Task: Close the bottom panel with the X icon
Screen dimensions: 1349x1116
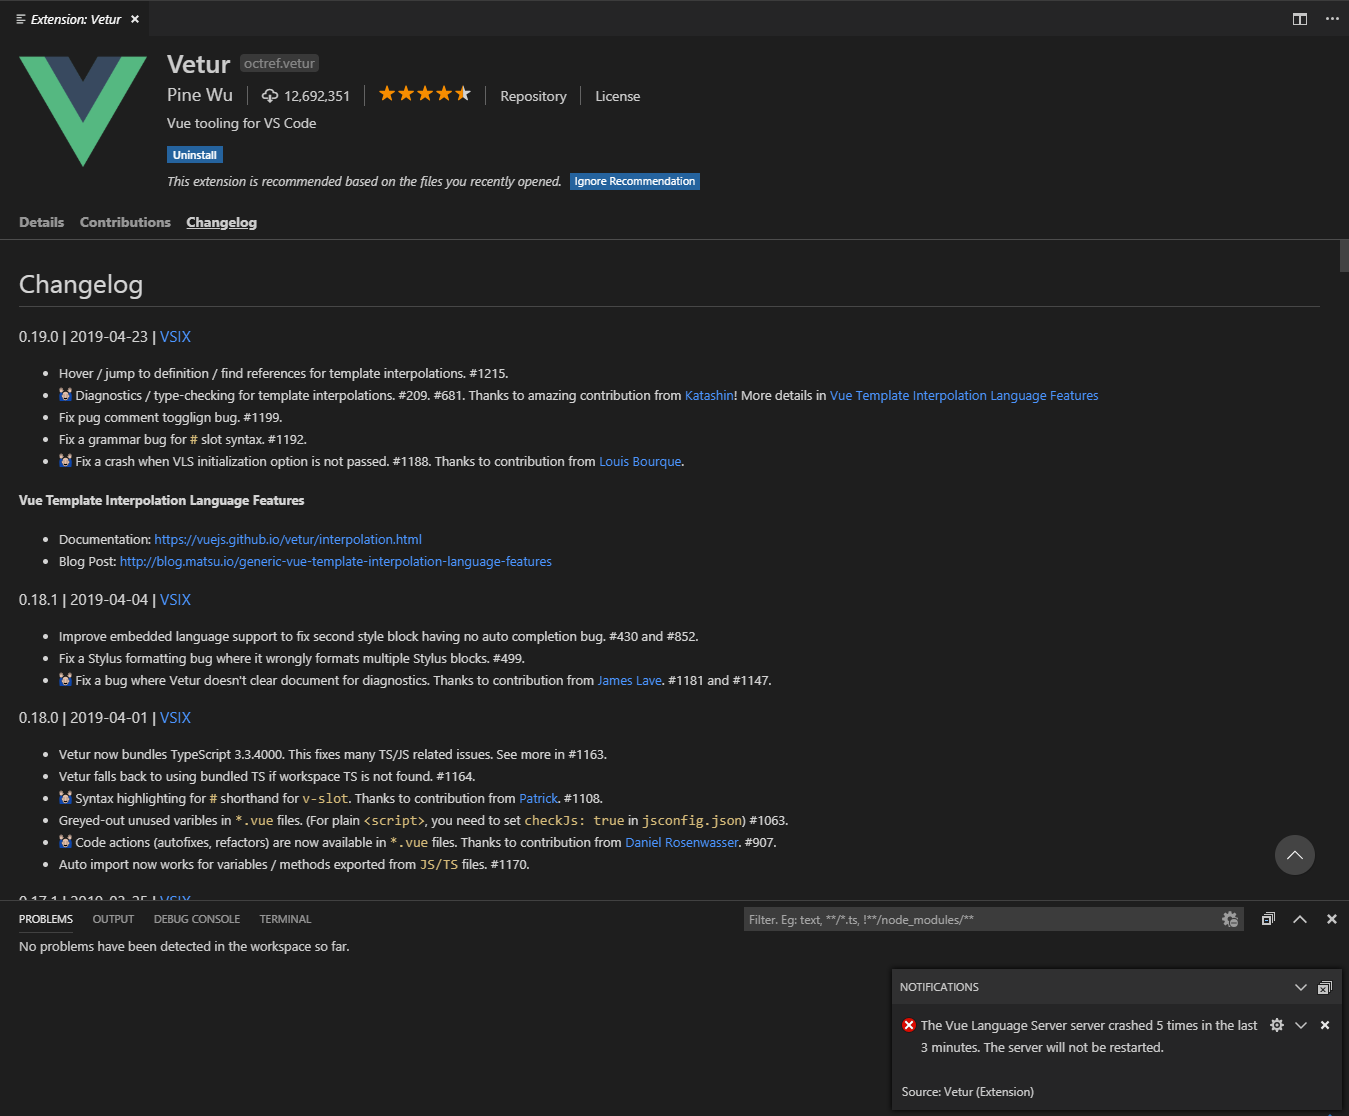Action: tap(1331, 919)
